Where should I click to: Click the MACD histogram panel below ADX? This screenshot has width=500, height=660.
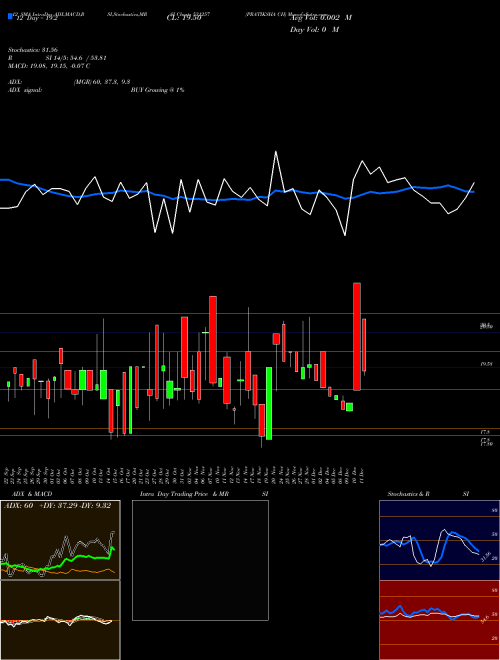pos(60,620)
